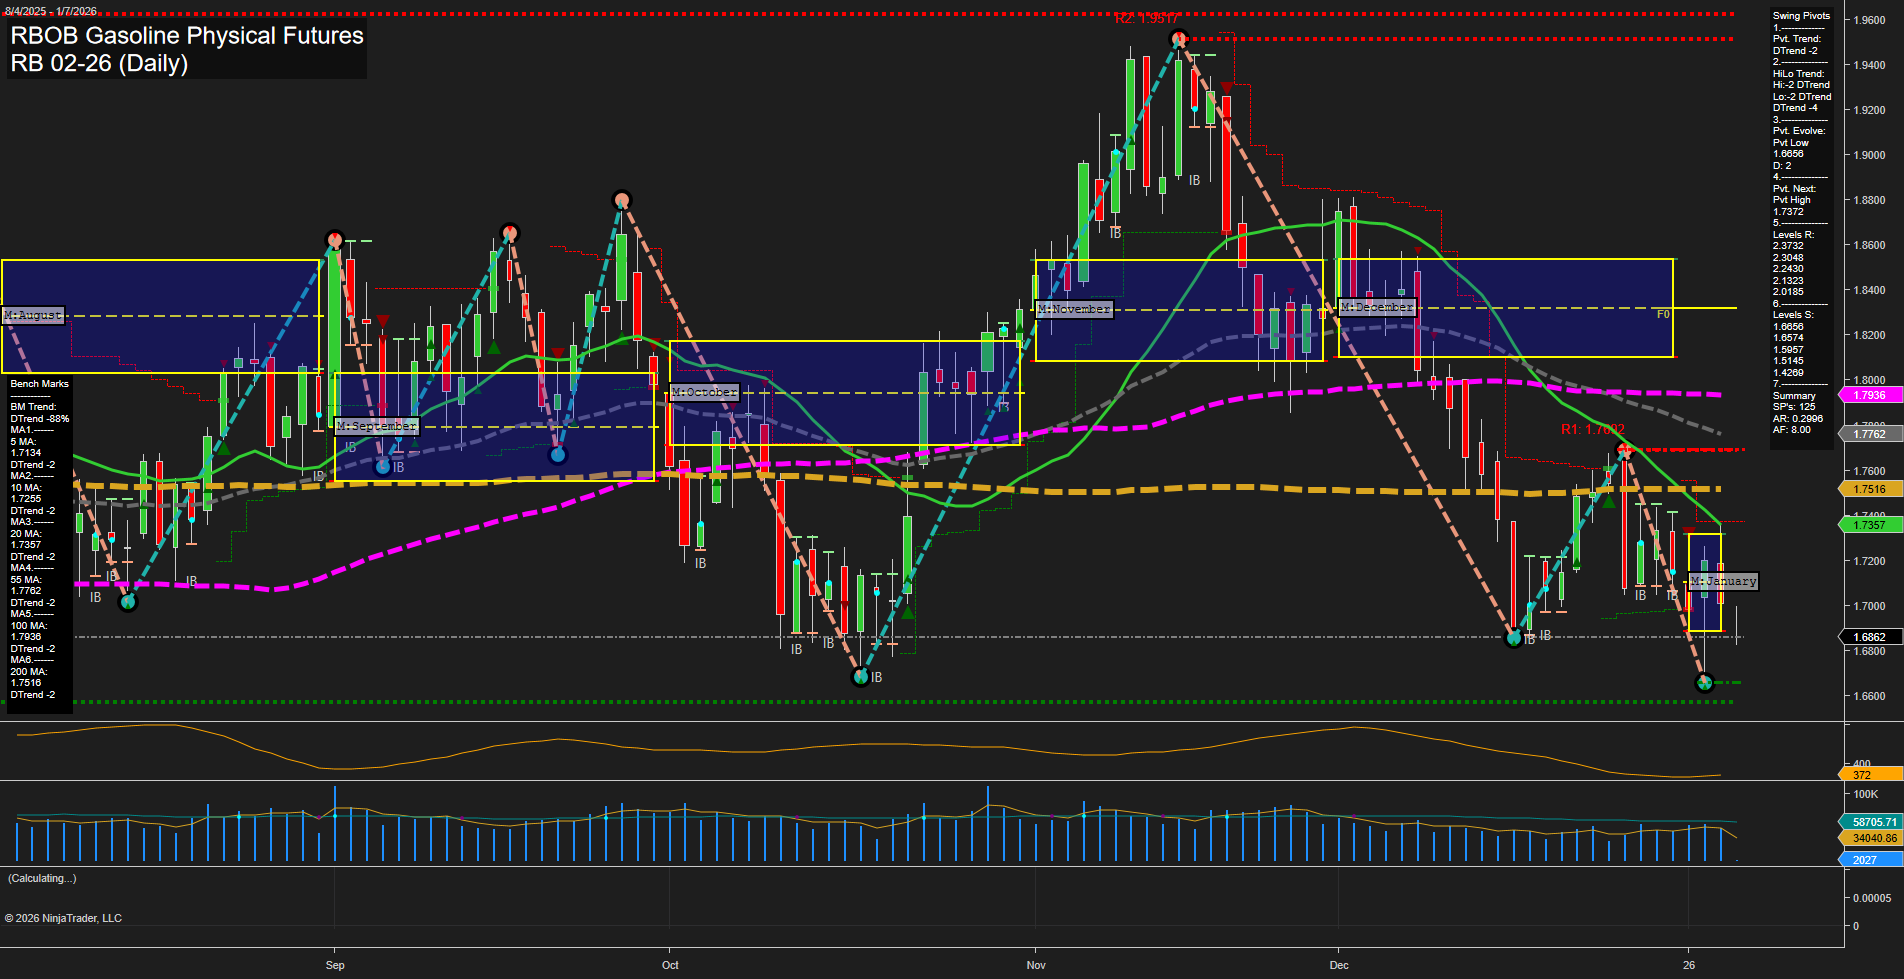Screen dimensions: 1904x979
Task: Click the teal 58705.71 indicator tag
Action: [x=1868, y=821]
